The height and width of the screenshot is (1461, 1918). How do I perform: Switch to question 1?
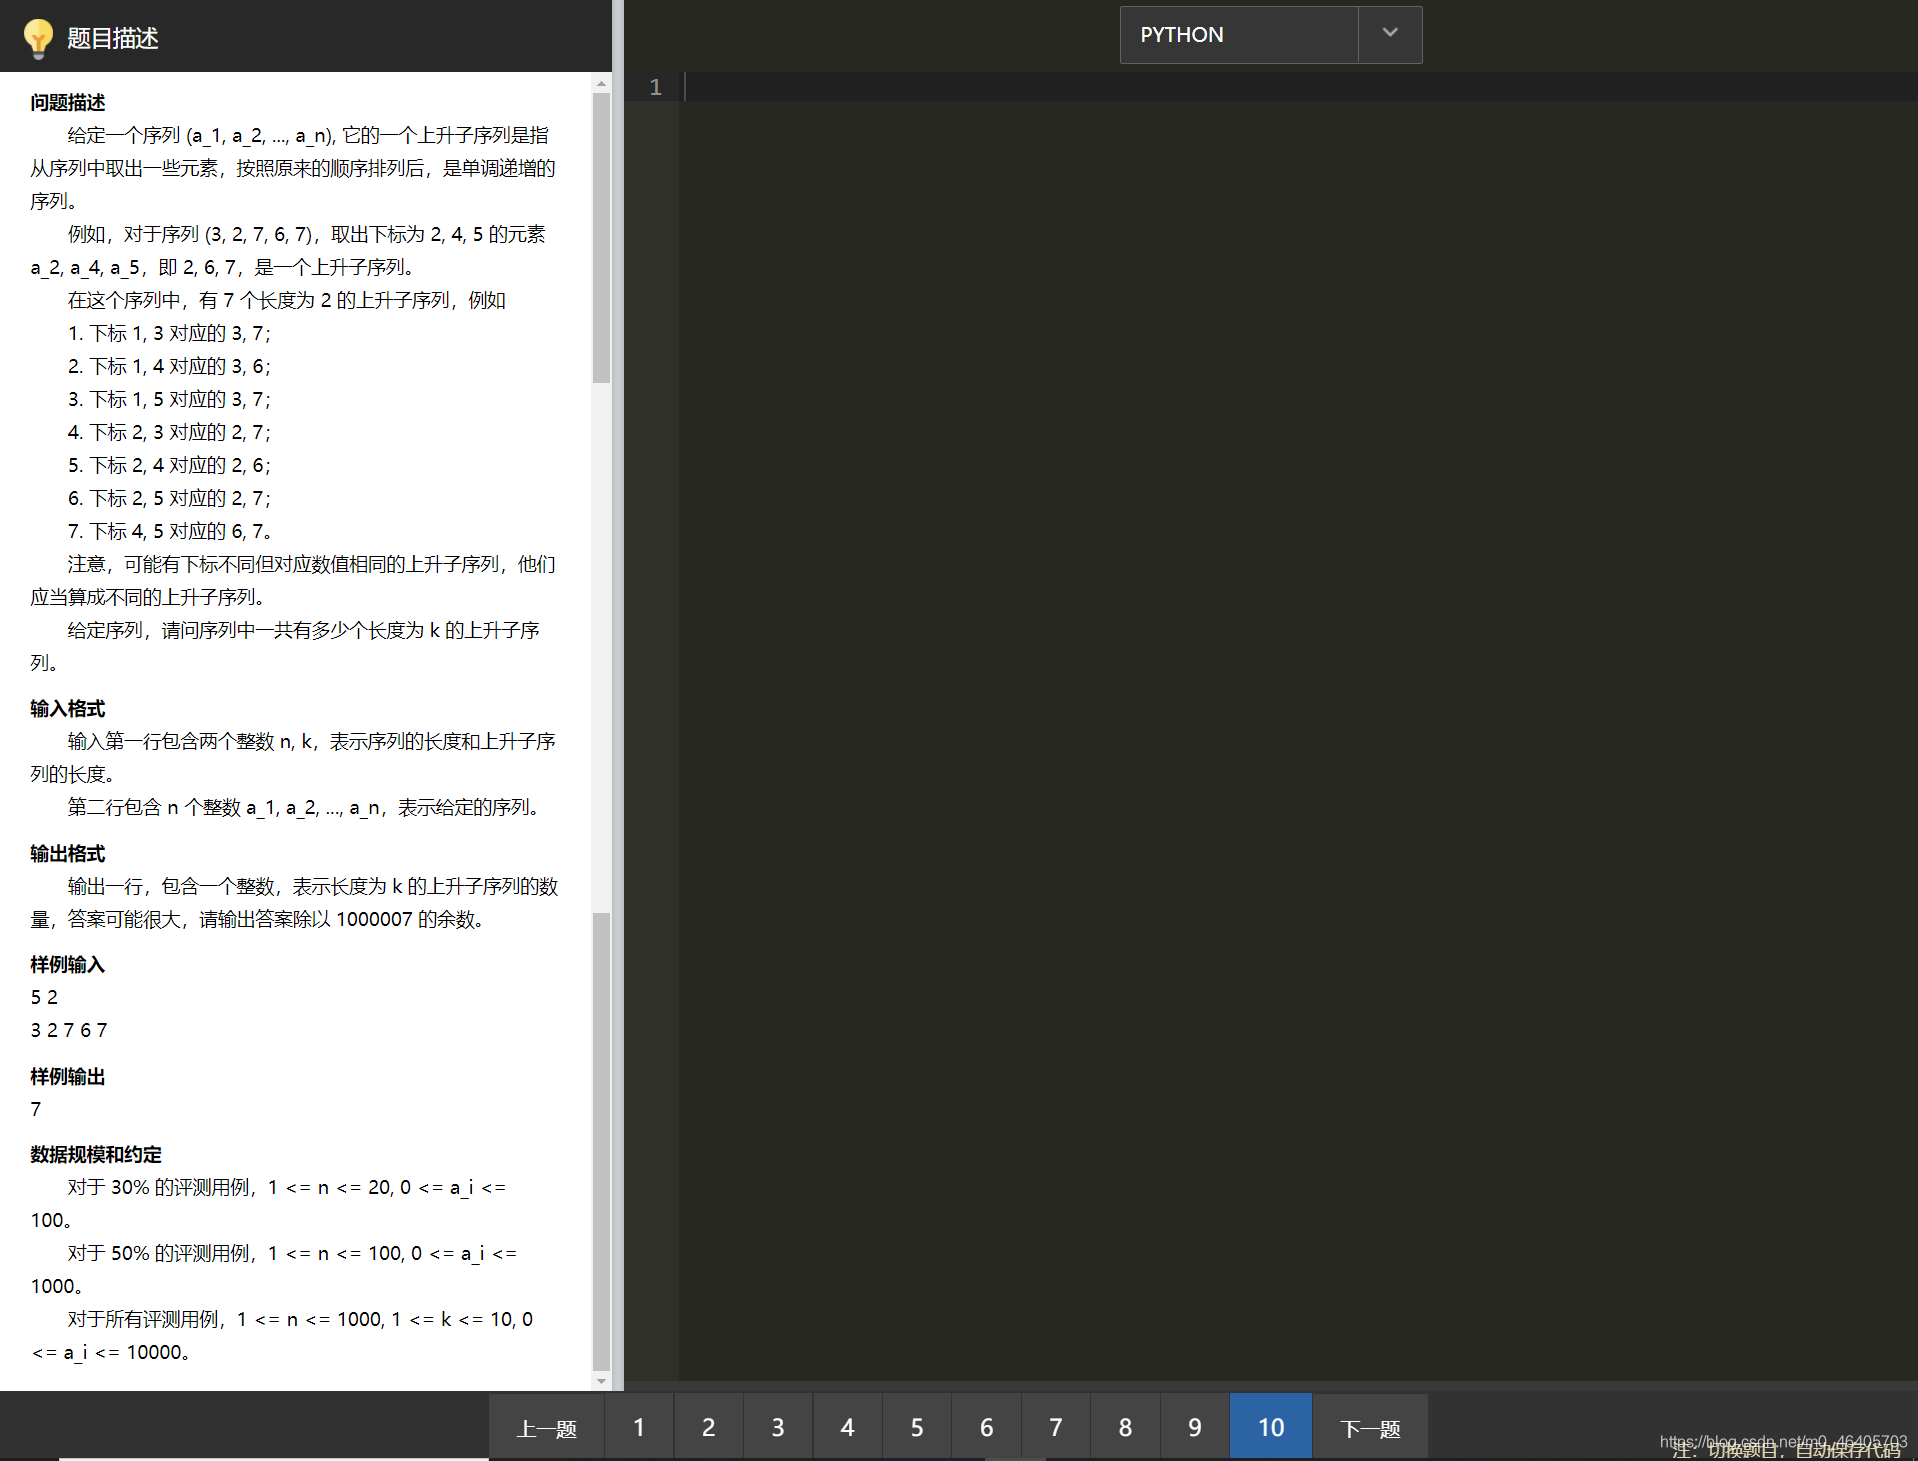639,1427
